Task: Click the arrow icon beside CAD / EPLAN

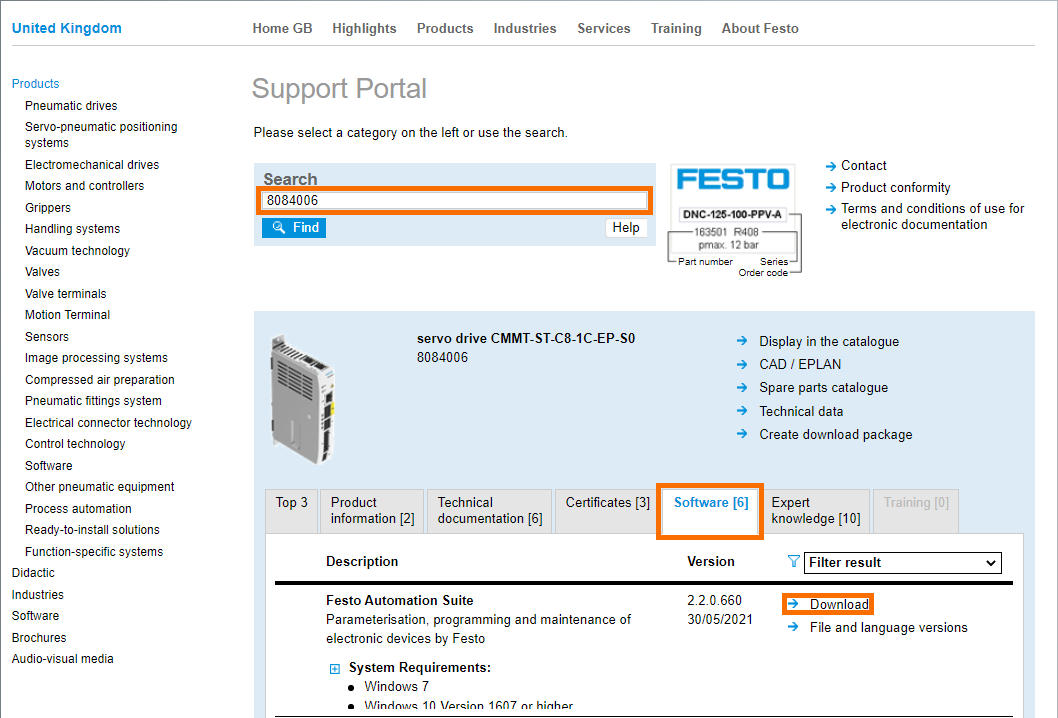Action: click(x=740, y=364)
